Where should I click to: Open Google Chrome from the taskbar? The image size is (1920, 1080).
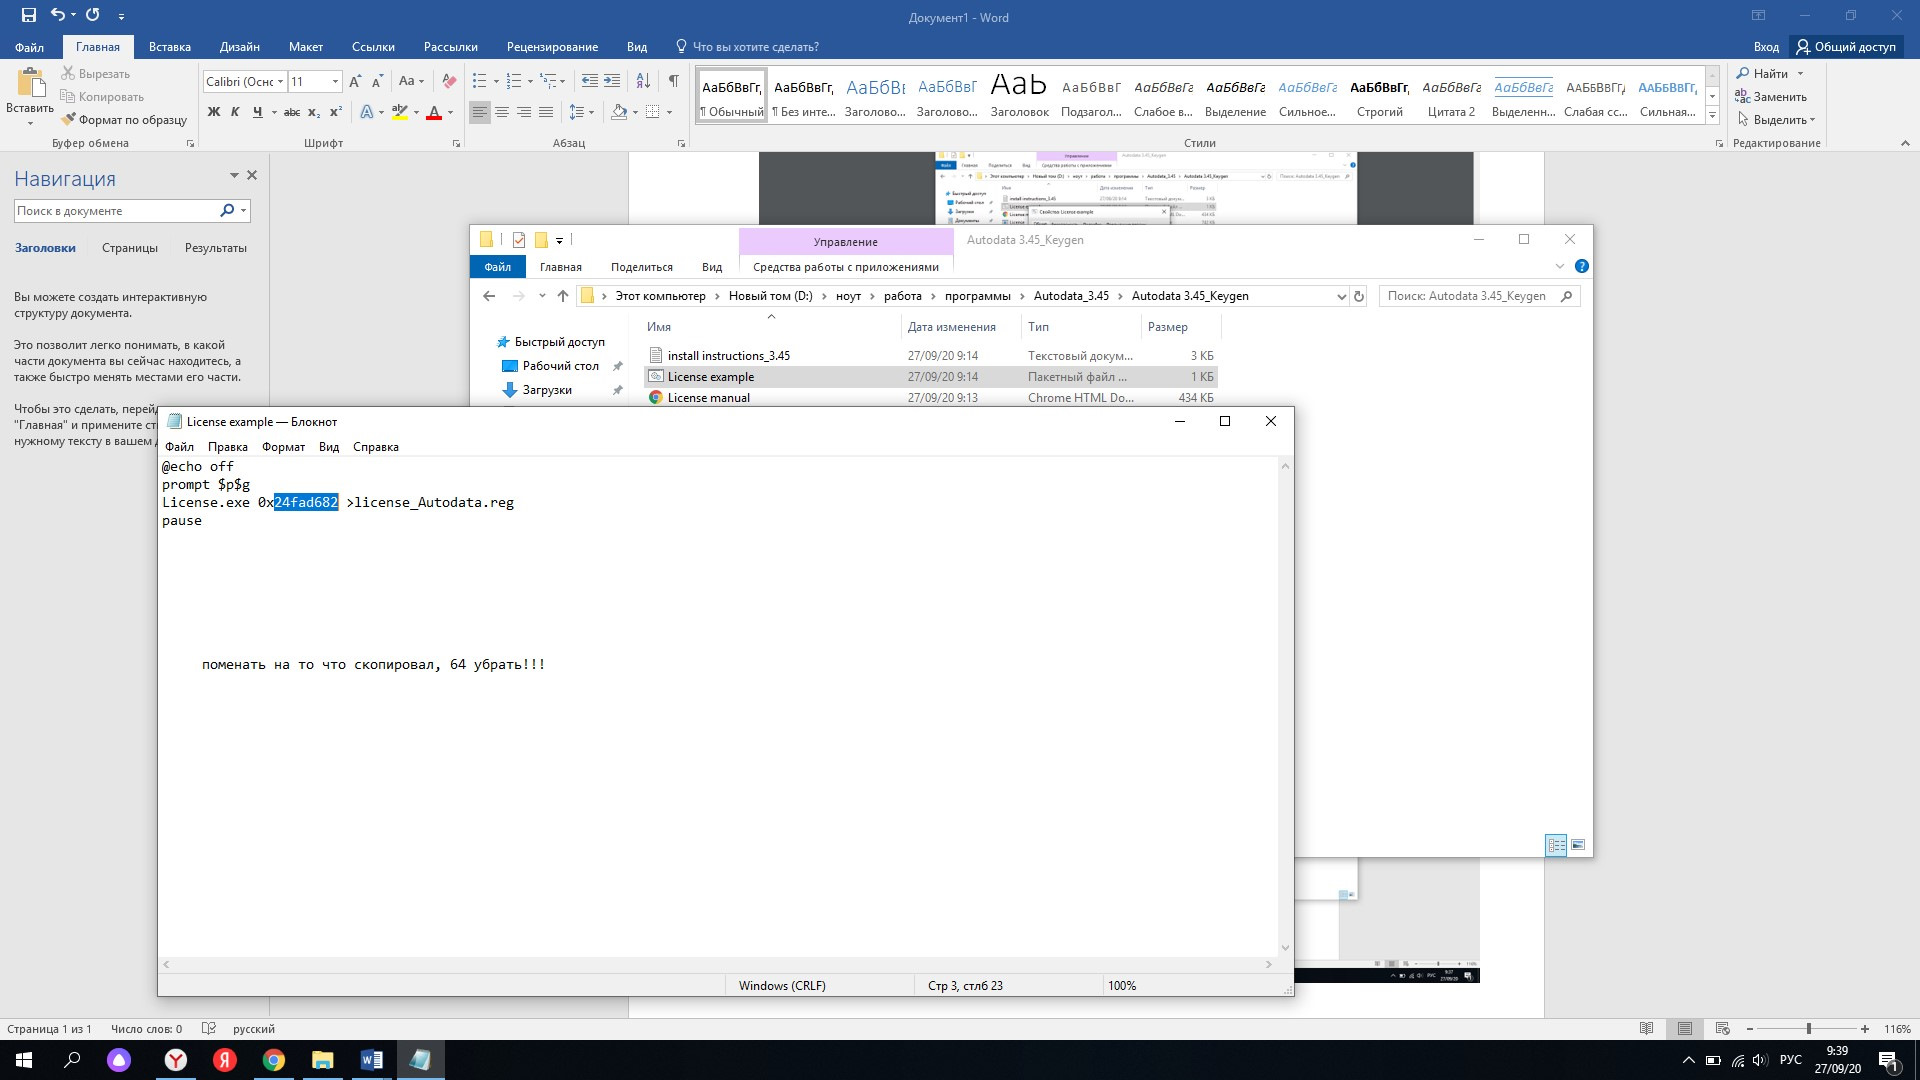(273, 1060)
